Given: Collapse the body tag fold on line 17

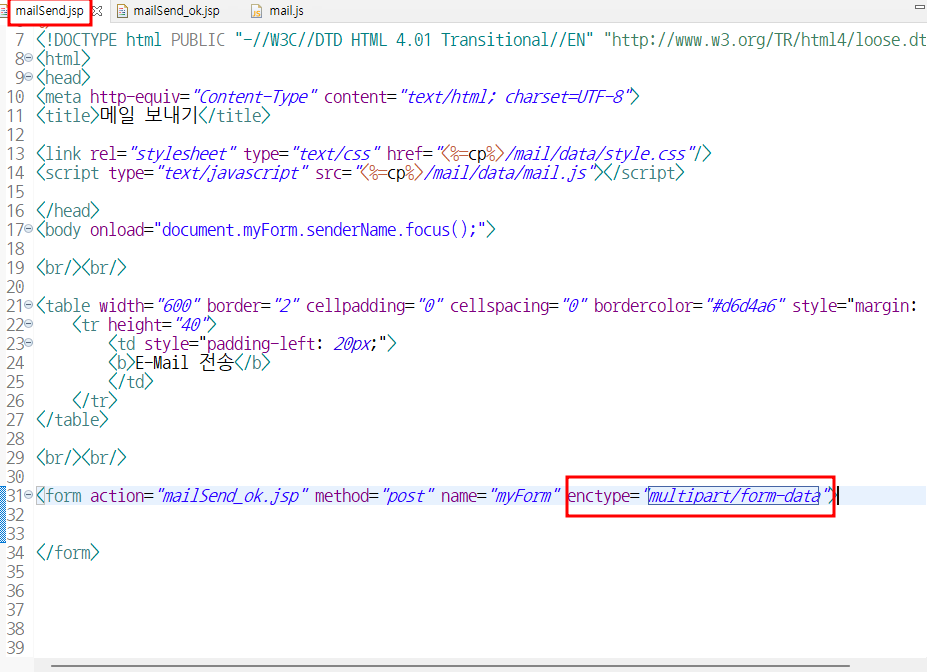Looking at the screenshot, I should tap(29, 229).
